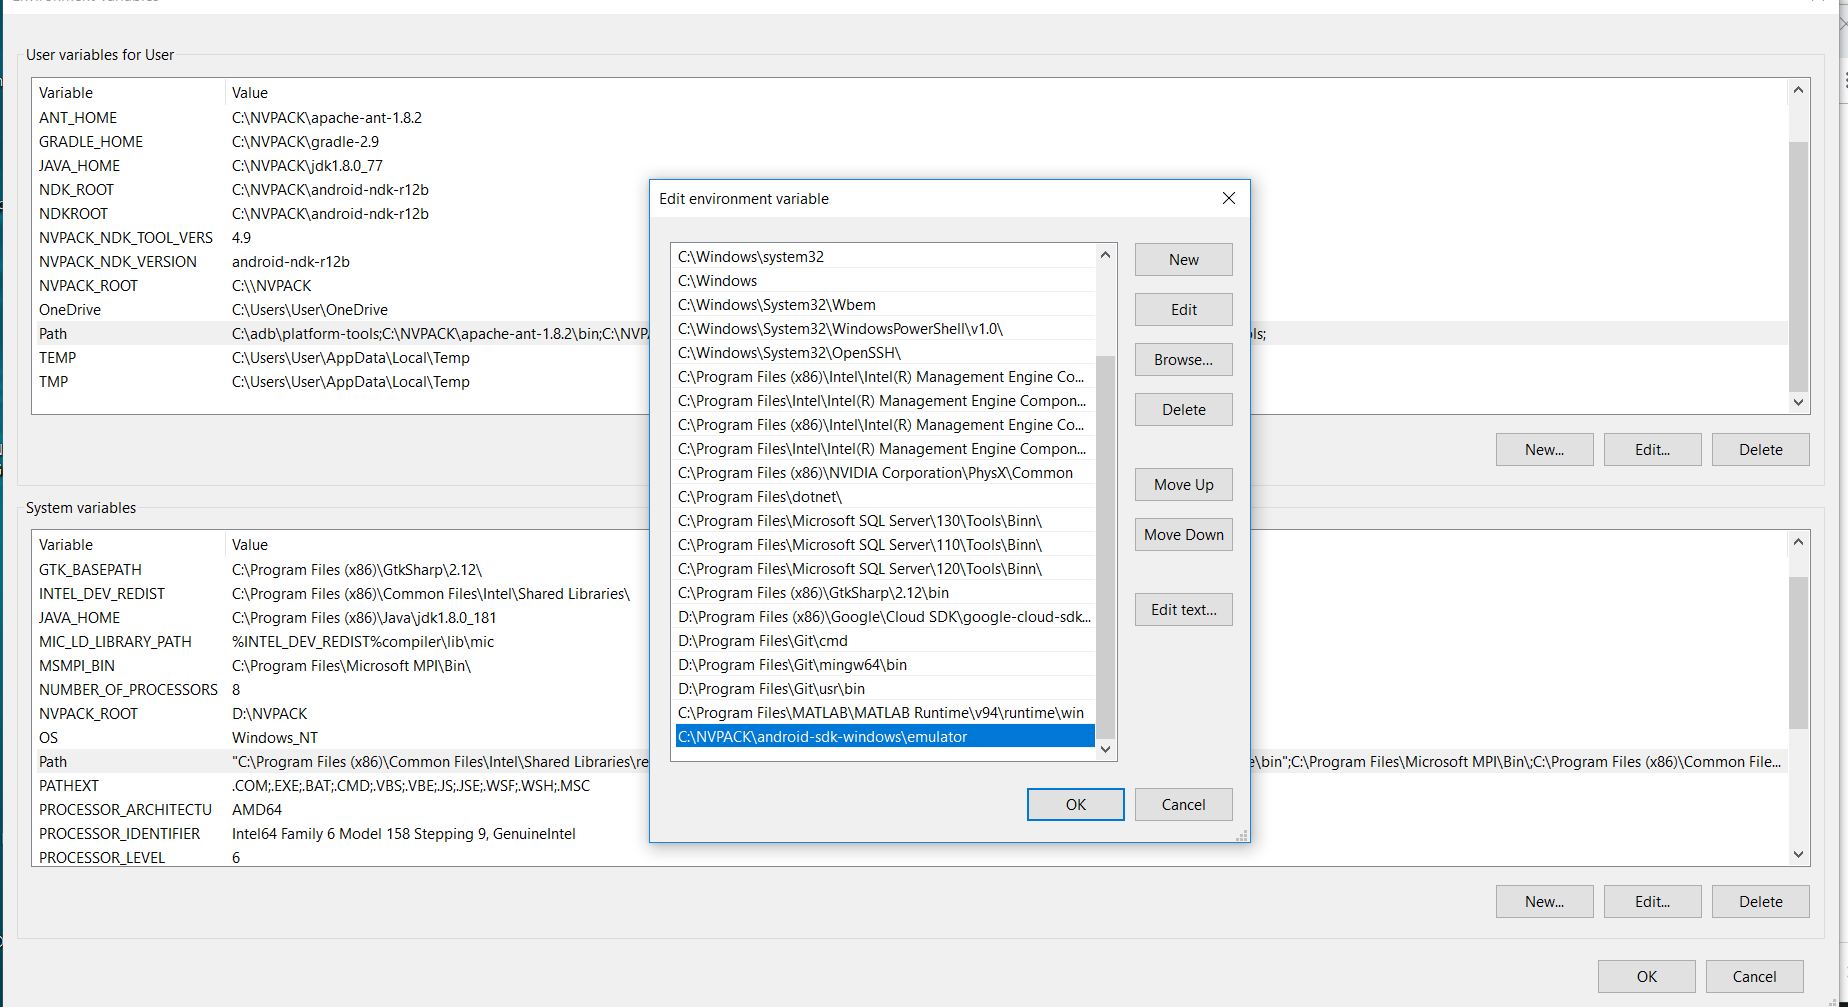The image size is (1848, 1007).
Task: Move the selected path entry up
Action: tap(1183, 484)
